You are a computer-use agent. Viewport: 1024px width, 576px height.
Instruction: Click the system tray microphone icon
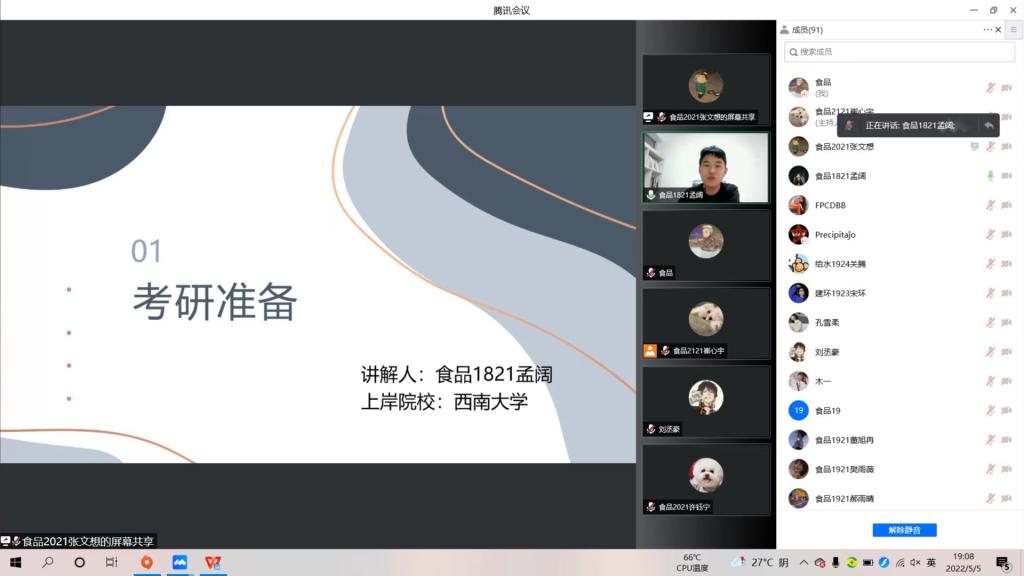coord(835,562)
